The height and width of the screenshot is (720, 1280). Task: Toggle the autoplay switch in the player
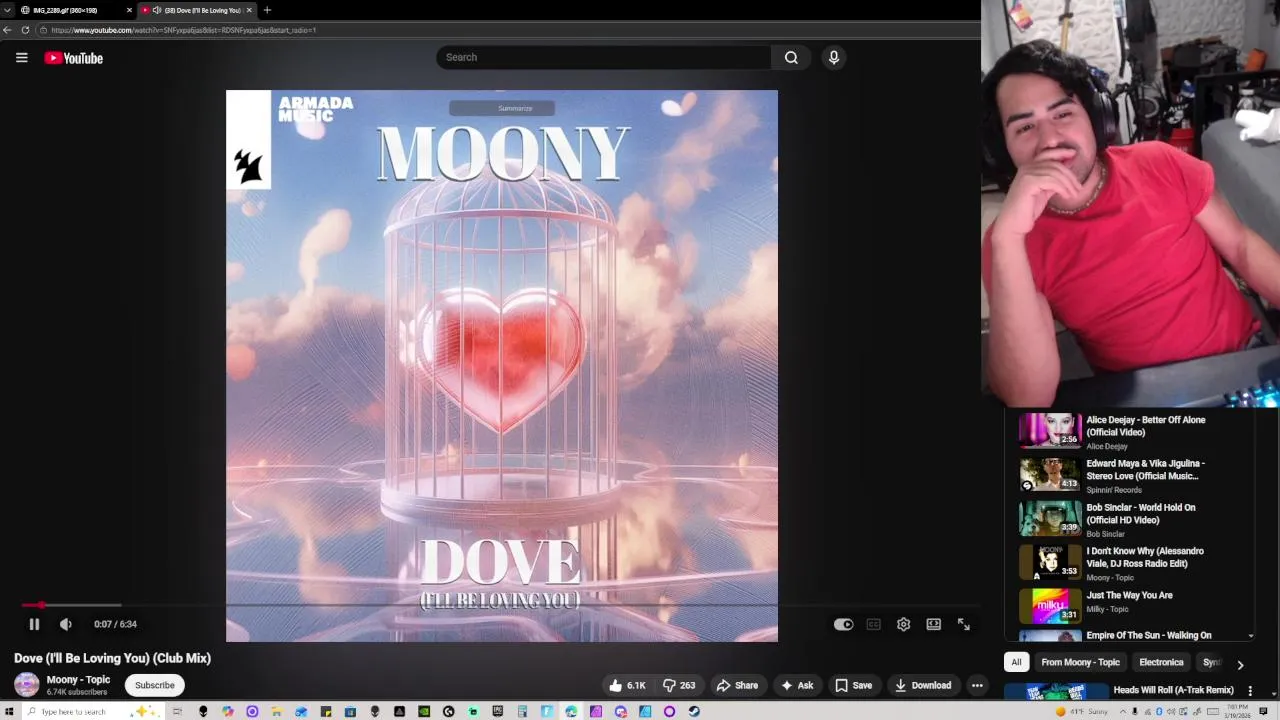[x=844, y=624]
